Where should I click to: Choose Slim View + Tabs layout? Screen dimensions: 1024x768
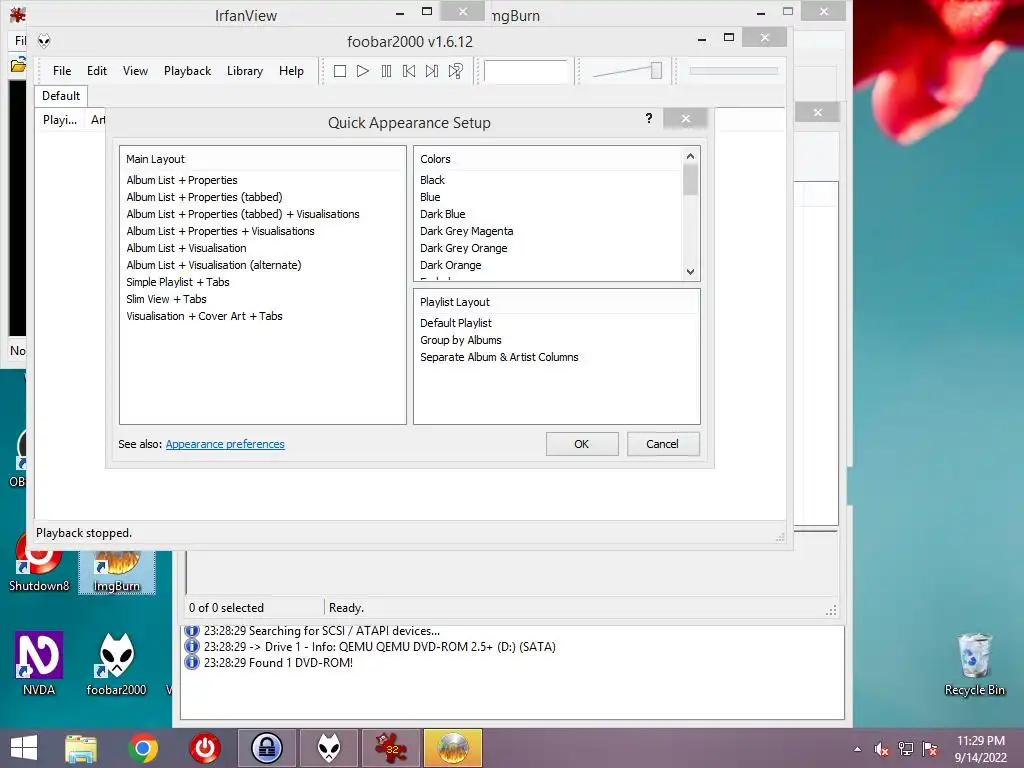[167, 298]
